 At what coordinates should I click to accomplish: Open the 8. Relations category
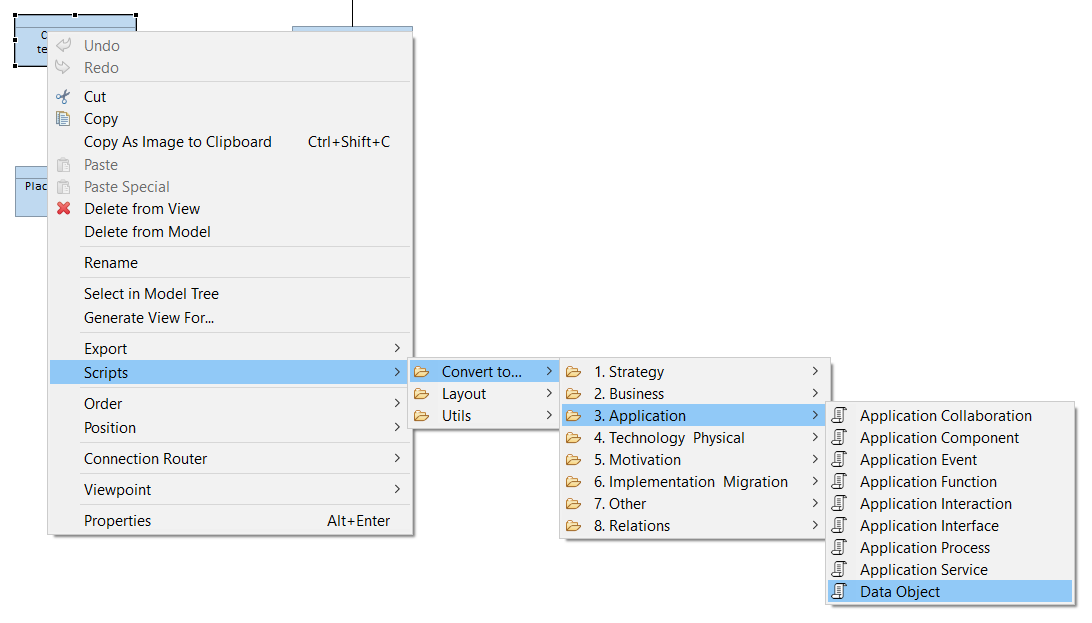click(x=695, y=526)
